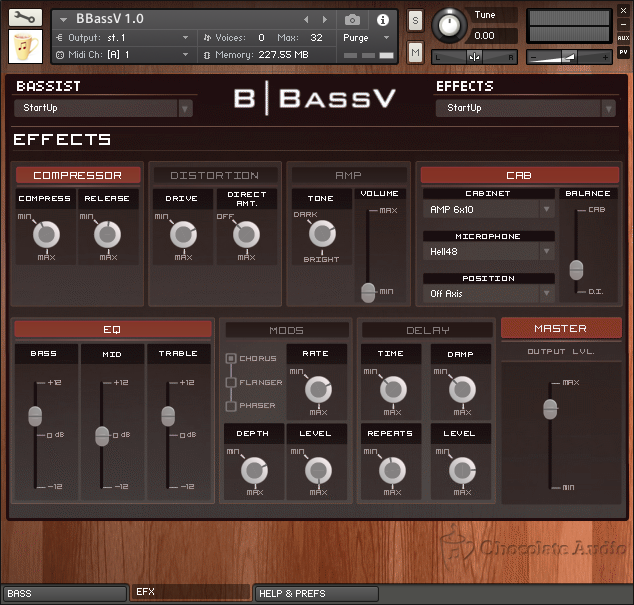634x605 pixels.
Task: Solo the instrument with S button
Action: point(415,20)
